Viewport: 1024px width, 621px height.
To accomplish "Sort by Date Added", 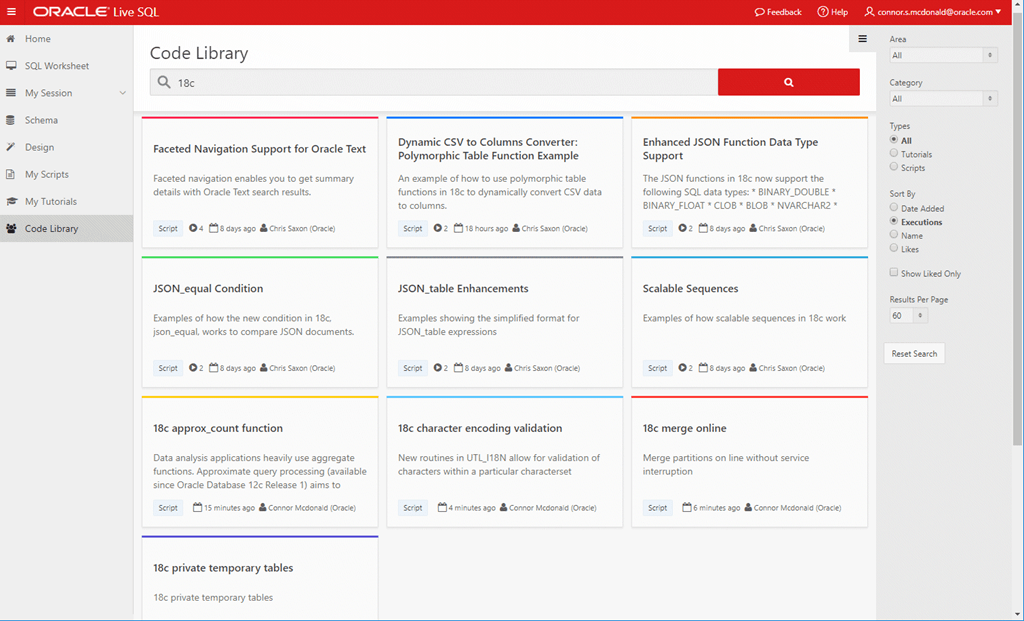I will (893, 207).
